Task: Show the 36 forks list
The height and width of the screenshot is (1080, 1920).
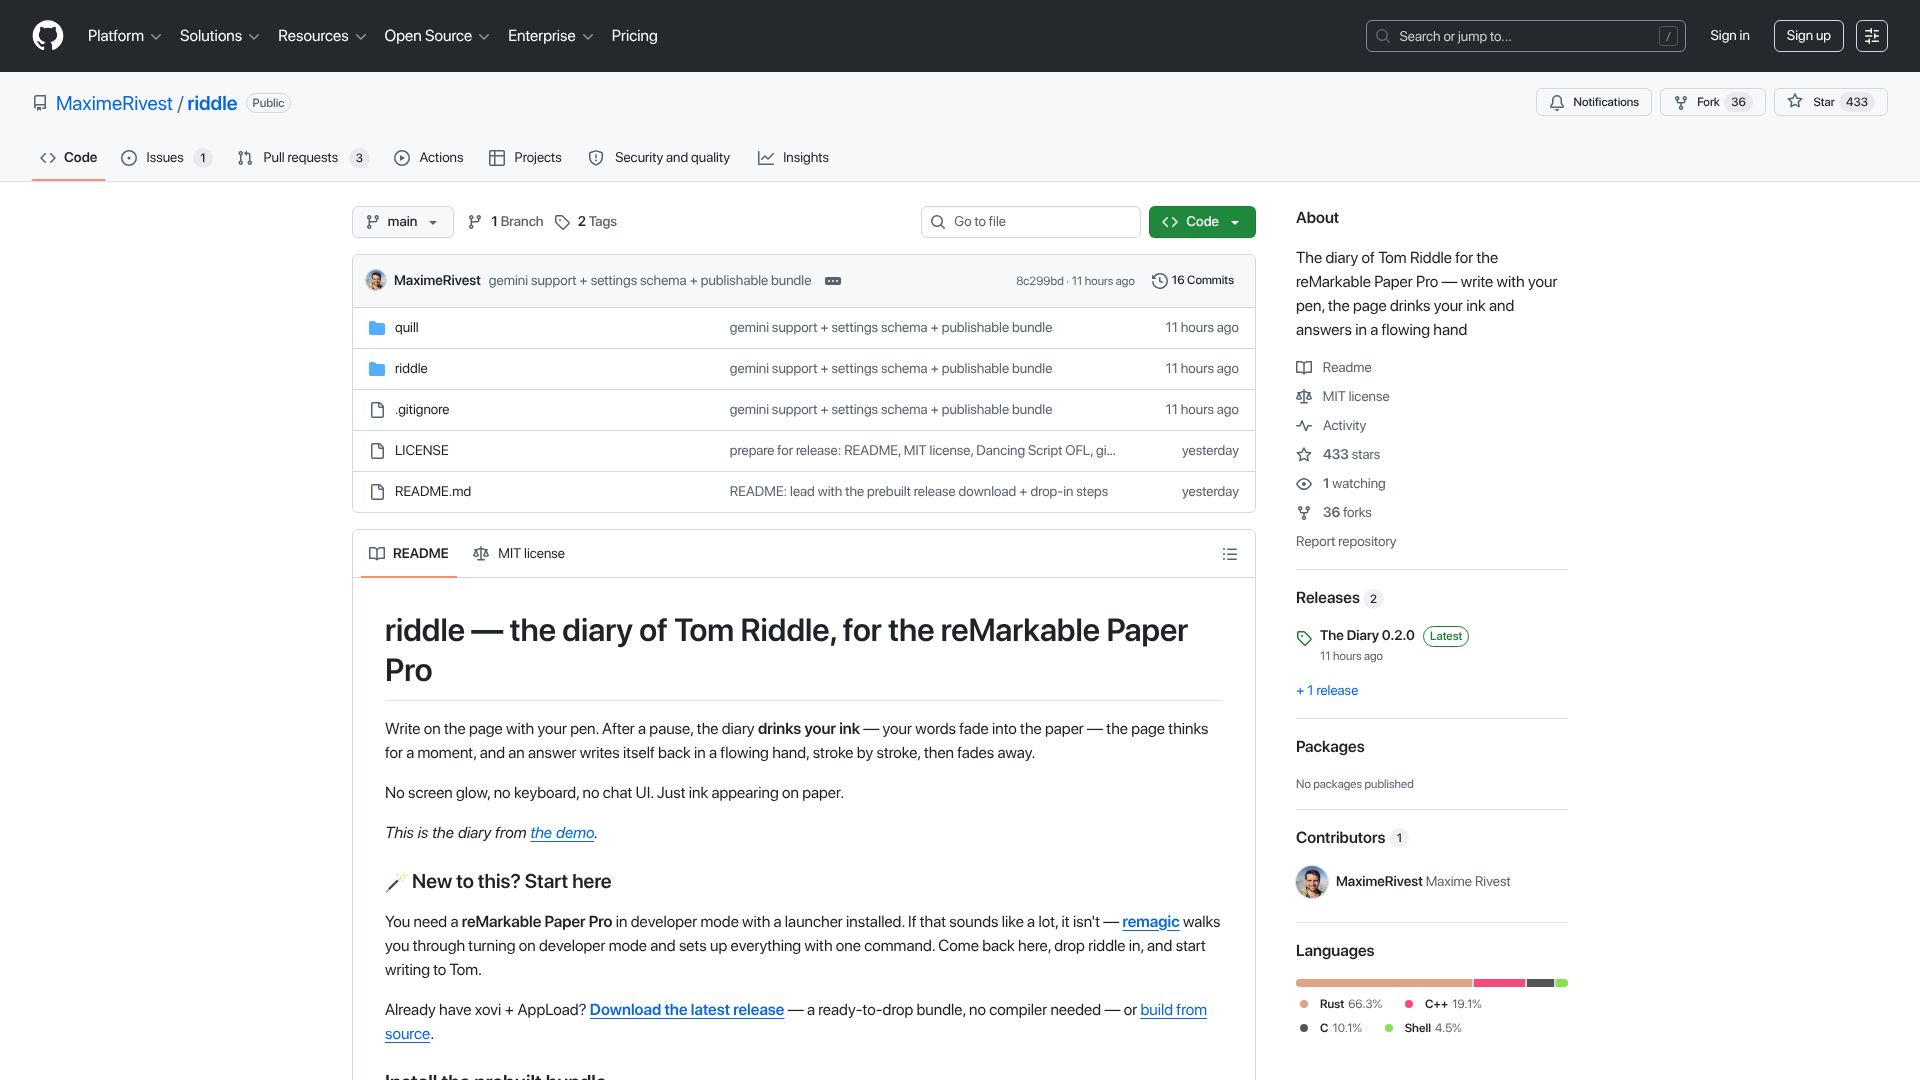Action: pos(1334,513)
